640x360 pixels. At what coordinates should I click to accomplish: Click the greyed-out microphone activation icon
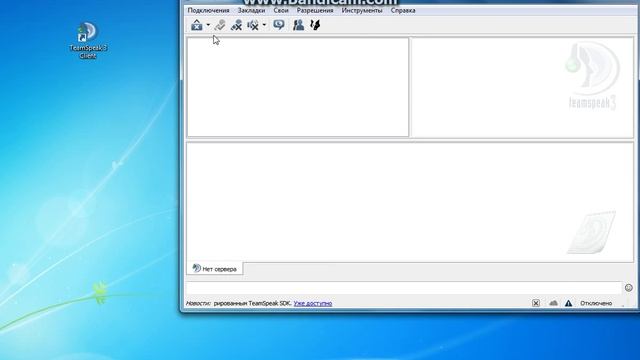[220, 25]
